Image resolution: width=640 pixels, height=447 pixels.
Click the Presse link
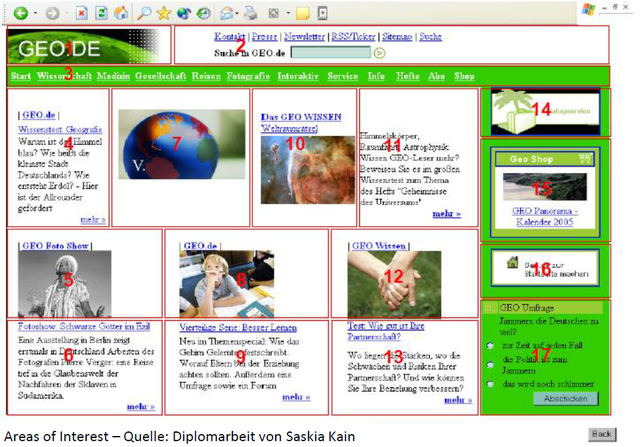pos(264,36)
